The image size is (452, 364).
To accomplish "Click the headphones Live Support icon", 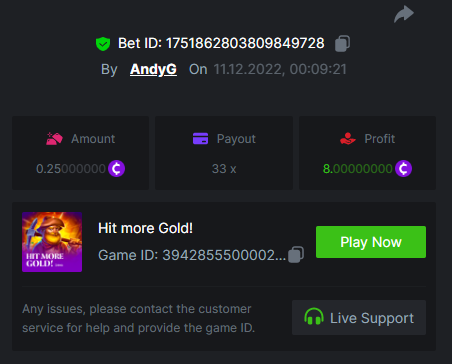I will (x=314, y=317).
